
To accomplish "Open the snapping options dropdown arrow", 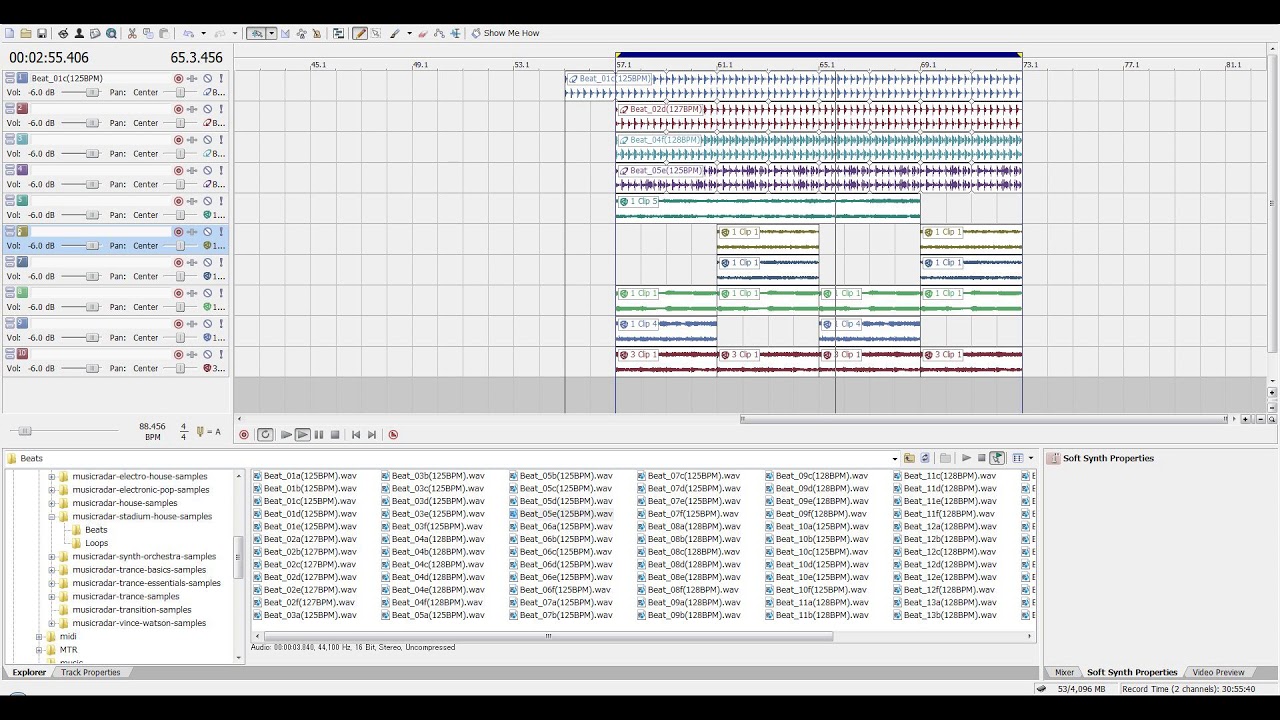I will 271,33.
